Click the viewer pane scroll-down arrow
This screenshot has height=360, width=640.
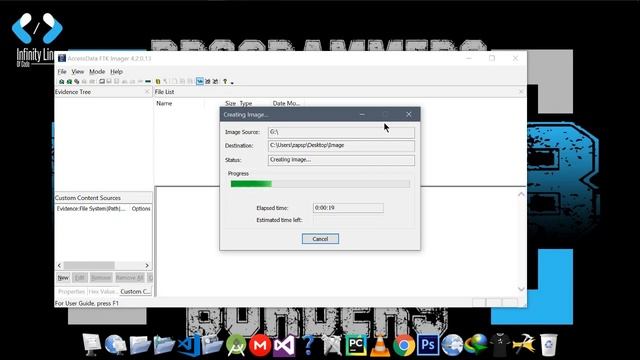coord(521,289)
